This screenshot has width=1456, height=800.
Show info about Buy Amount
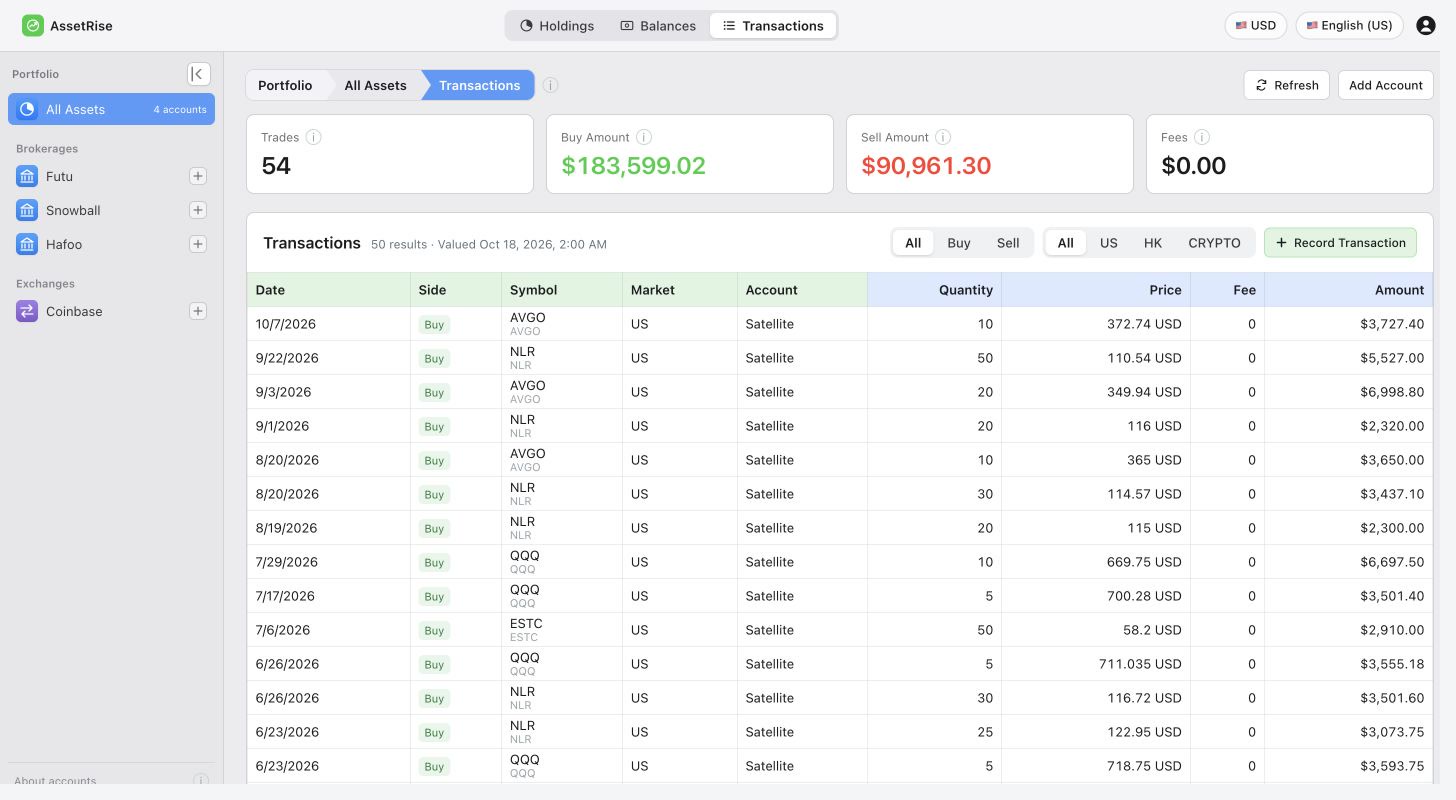pyautogui.click(x=644, y=137)
